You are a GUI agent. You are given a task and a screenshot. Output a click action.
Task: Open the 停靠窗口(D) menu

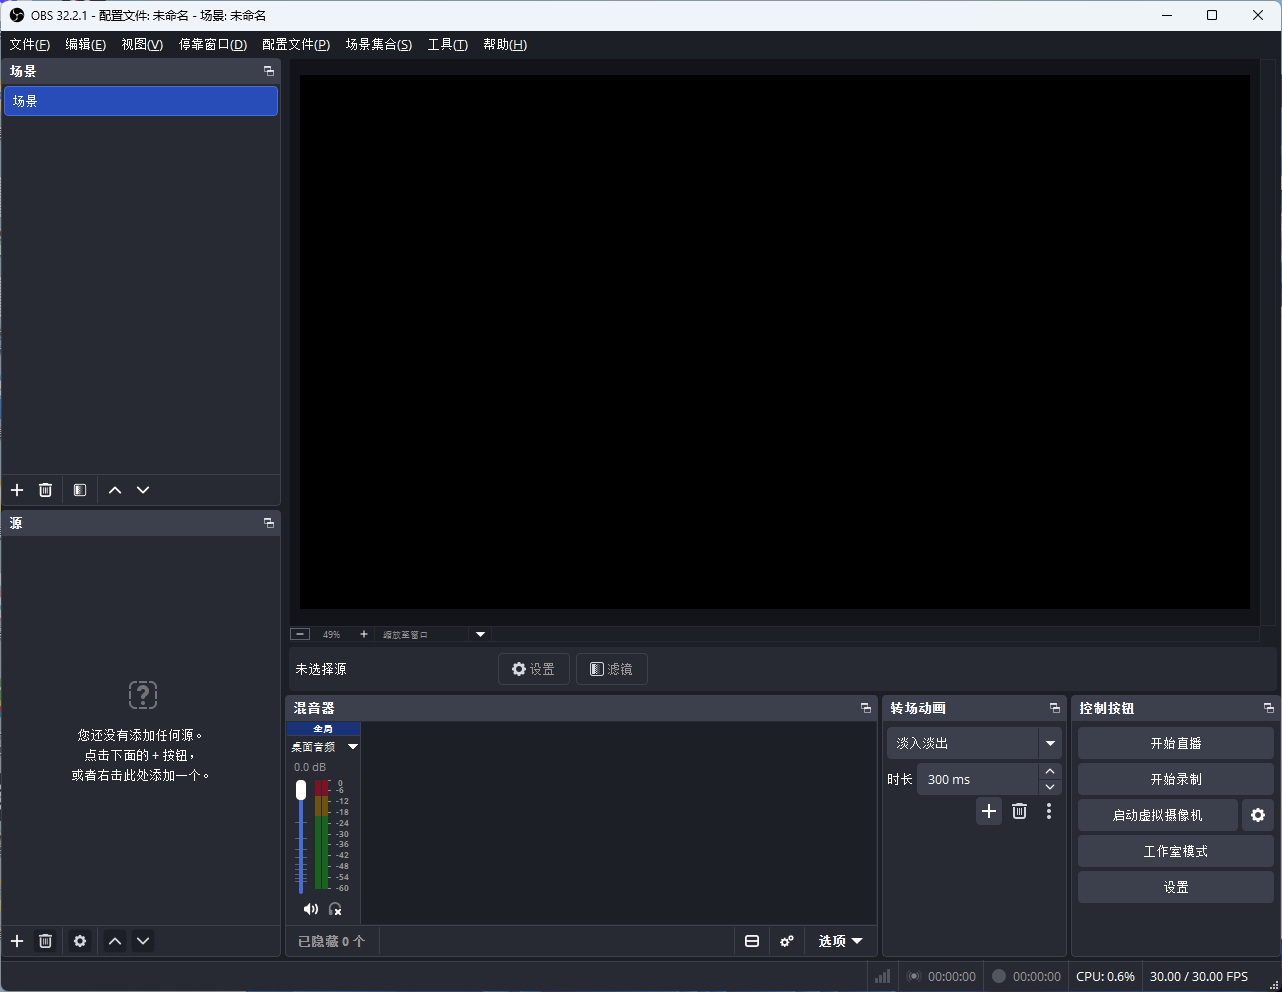pos(212,44)
